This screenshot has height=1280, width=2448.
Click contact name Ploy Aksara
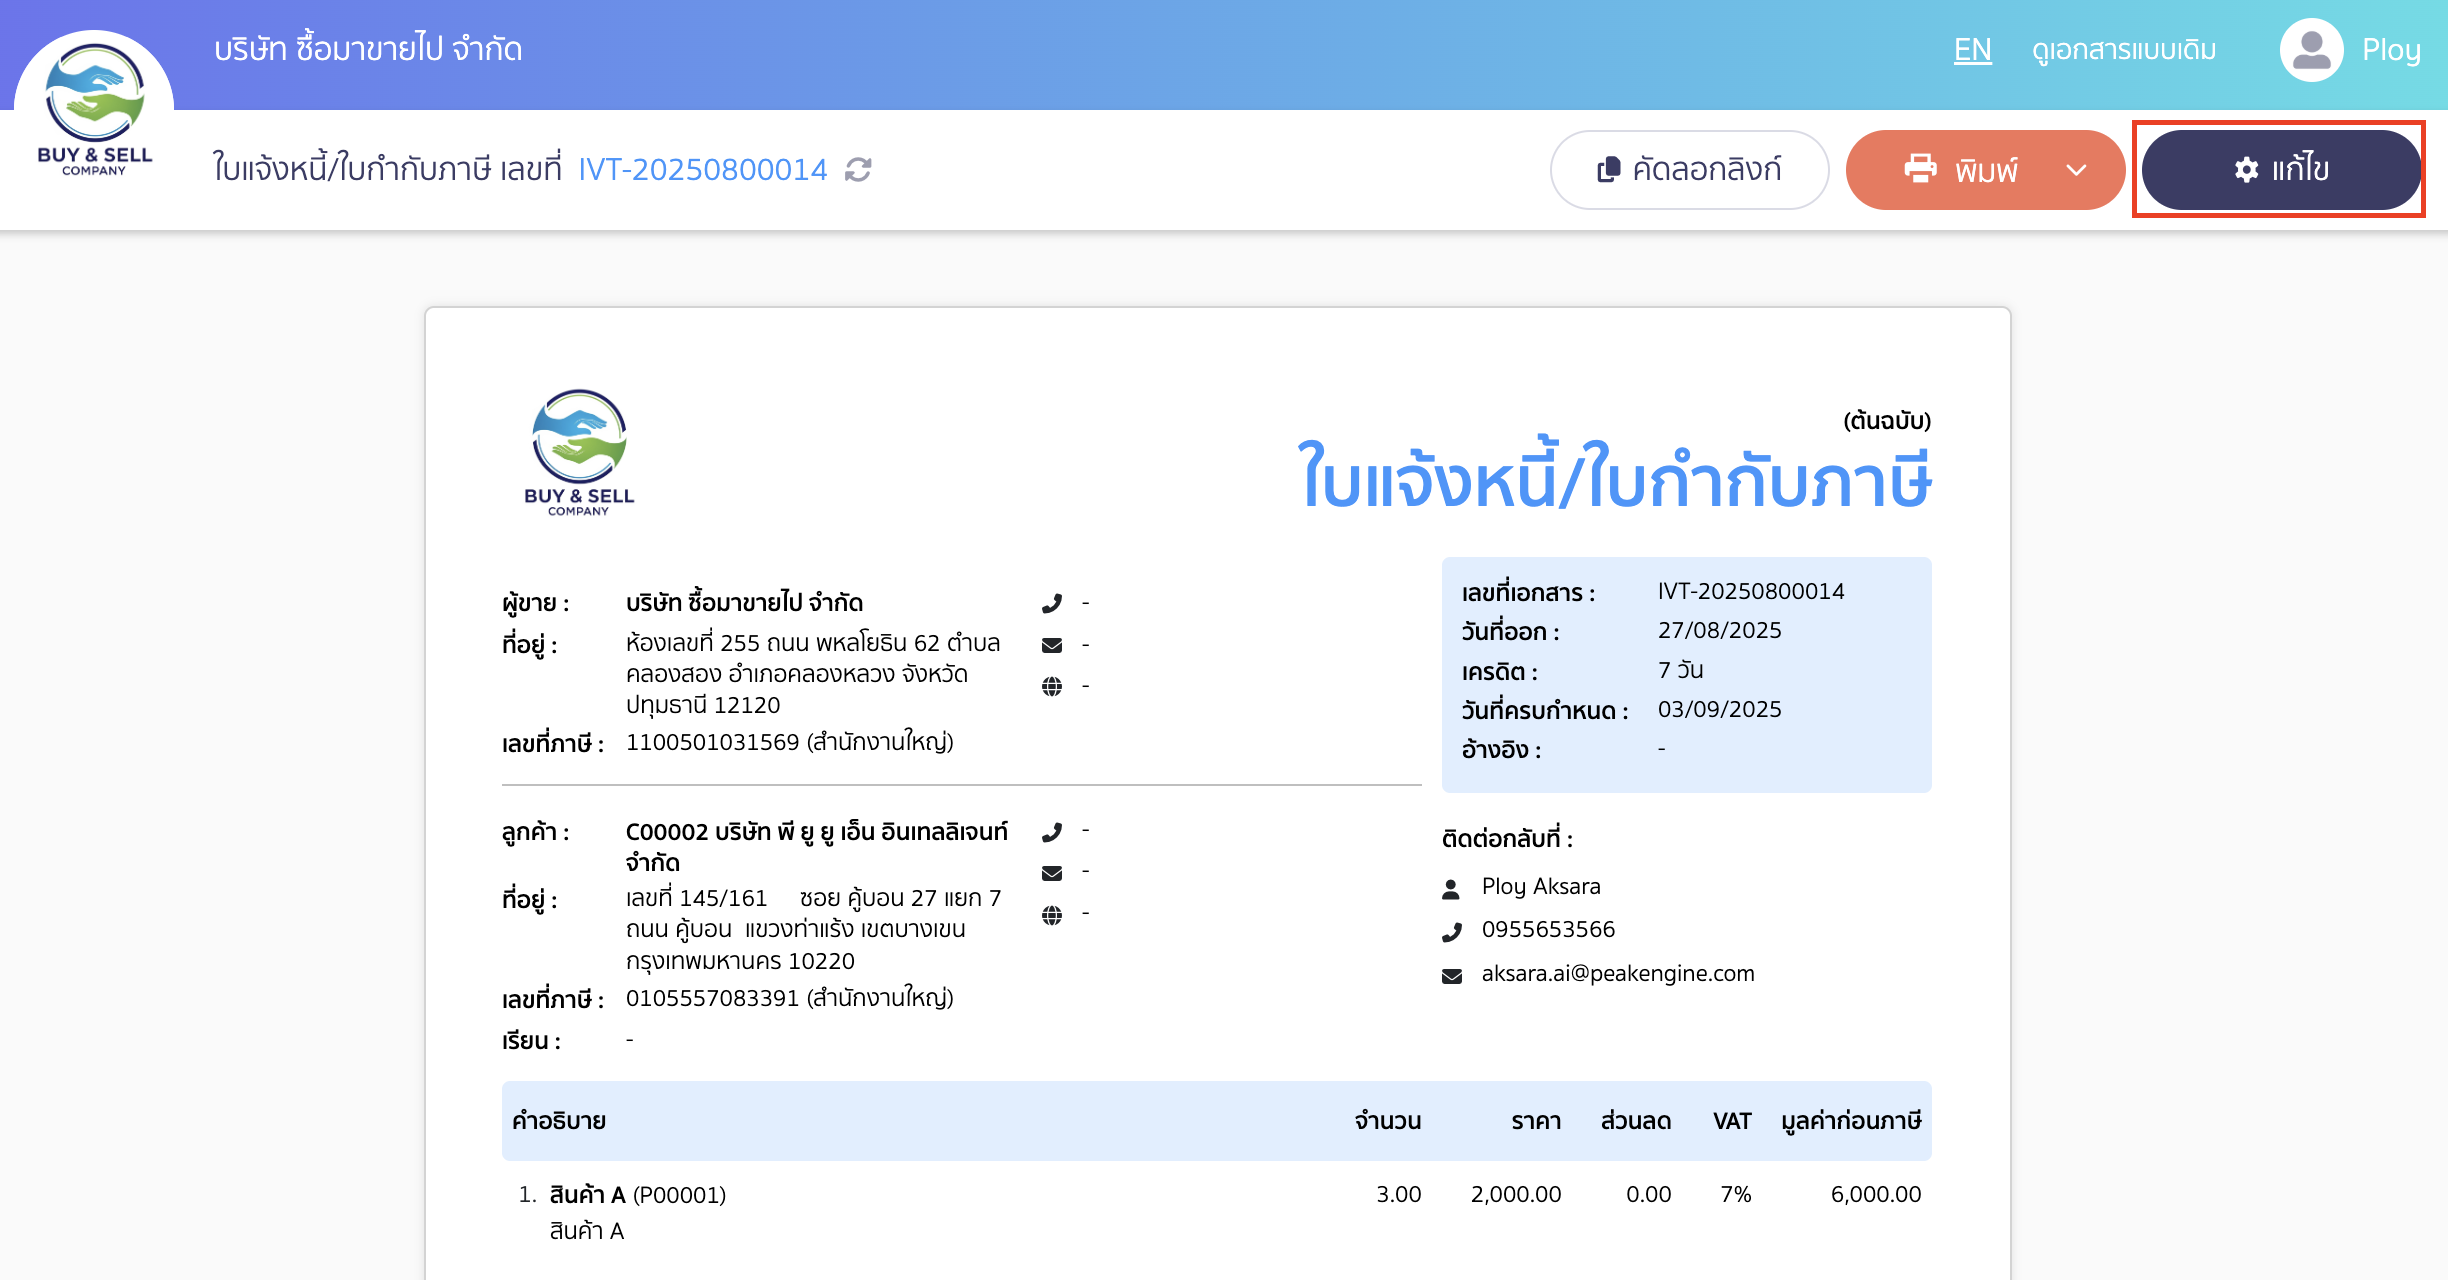tap(1541, 887)
